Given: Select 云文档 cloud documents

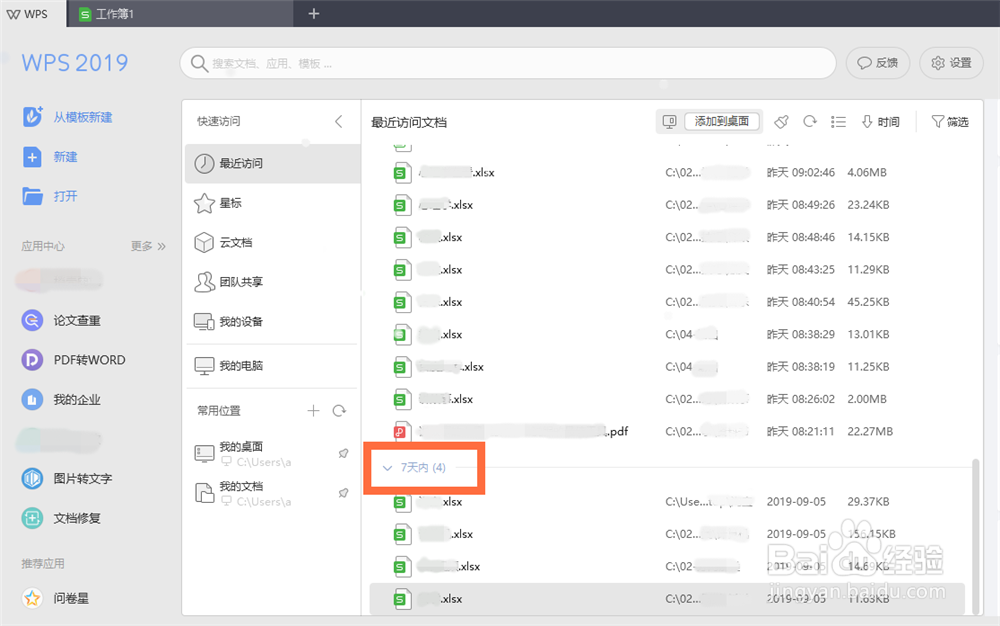Looking at the screenshot, I should [273, 243].
